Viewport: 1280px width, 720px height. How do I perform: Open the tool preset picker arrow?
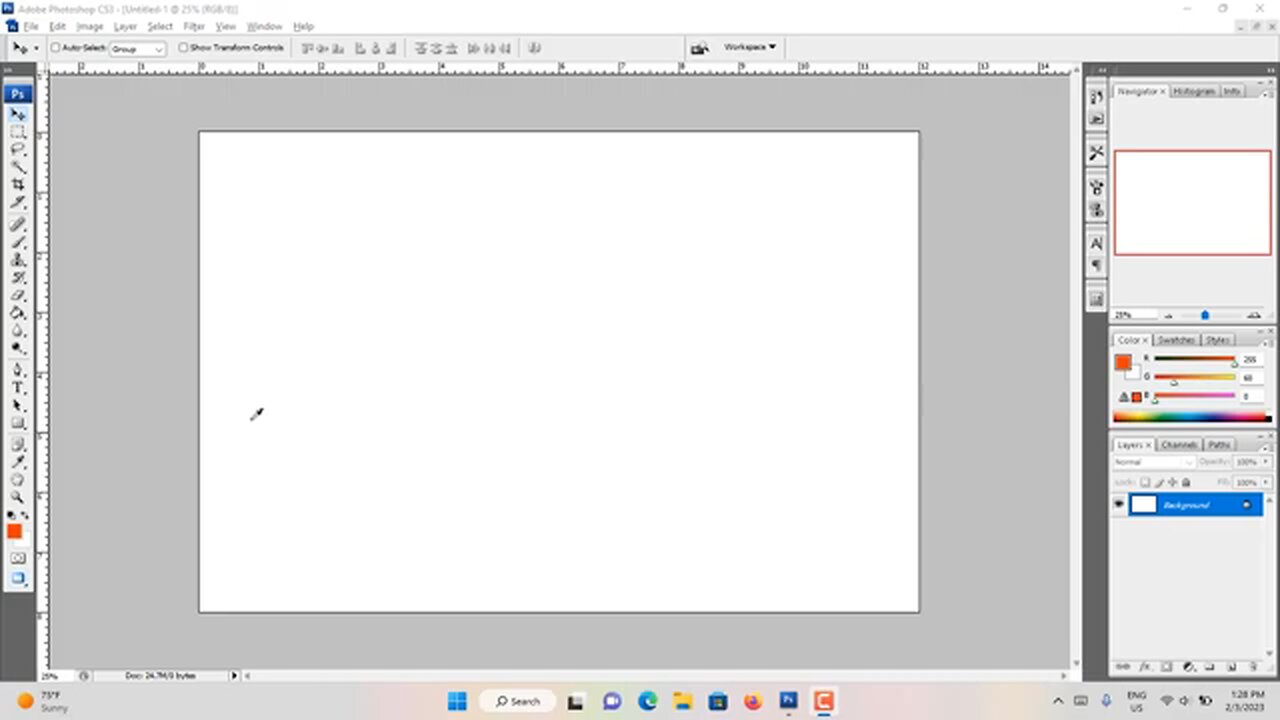point(36,47)
